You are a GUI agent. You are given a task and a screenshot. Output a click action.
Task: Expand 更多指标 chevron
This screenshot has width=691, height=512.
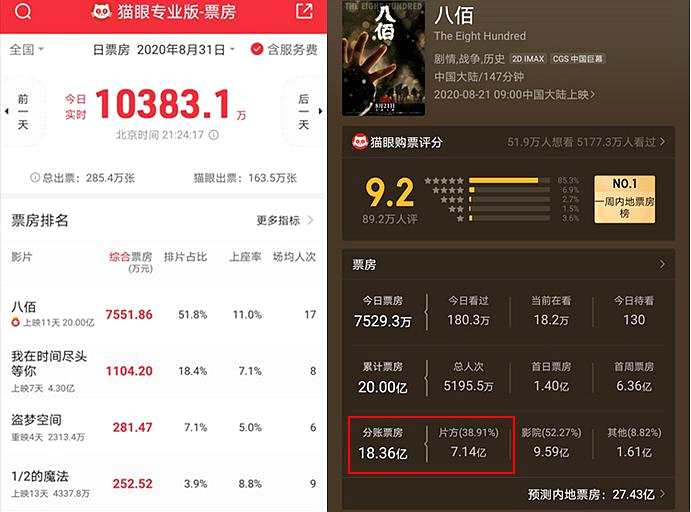[x=311, y=220]
